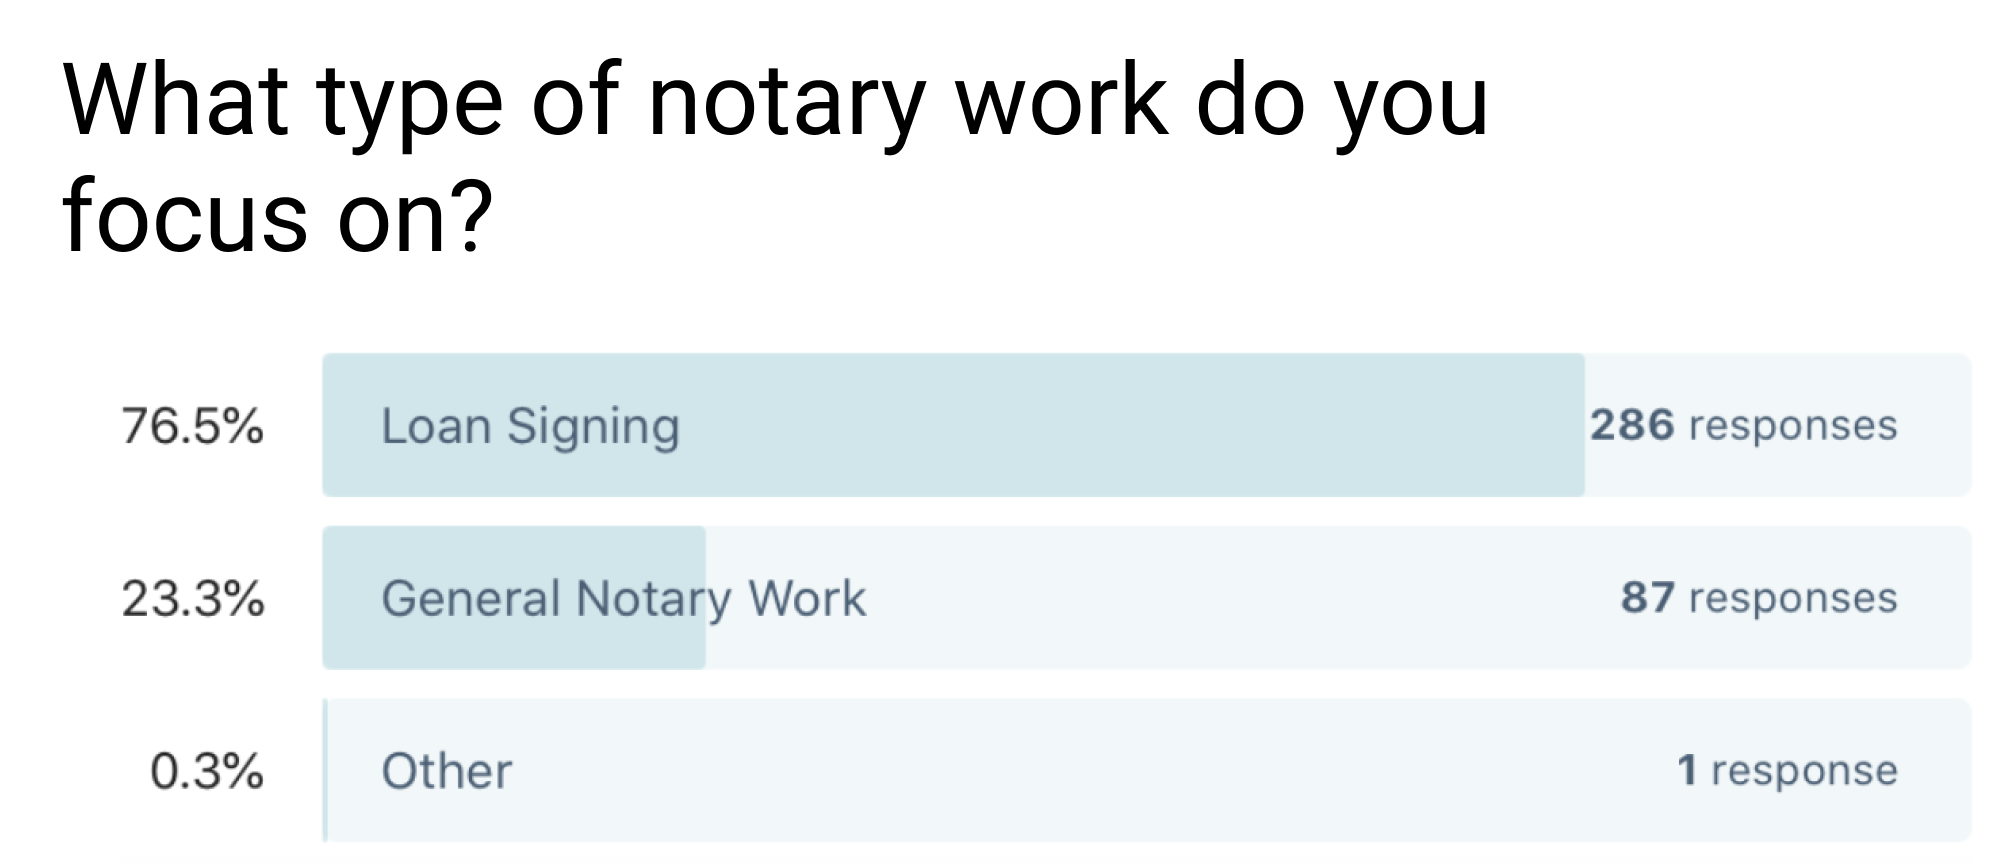Click the 87 responses count
The height and width of the screenshot is (865, 1993).
(1758, 598)
